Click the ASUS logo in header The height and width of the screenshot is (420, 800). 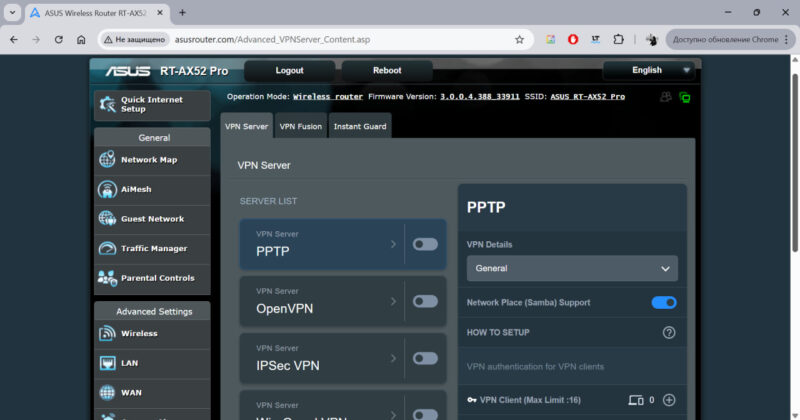pyautogui.click(x=128, y=71)
